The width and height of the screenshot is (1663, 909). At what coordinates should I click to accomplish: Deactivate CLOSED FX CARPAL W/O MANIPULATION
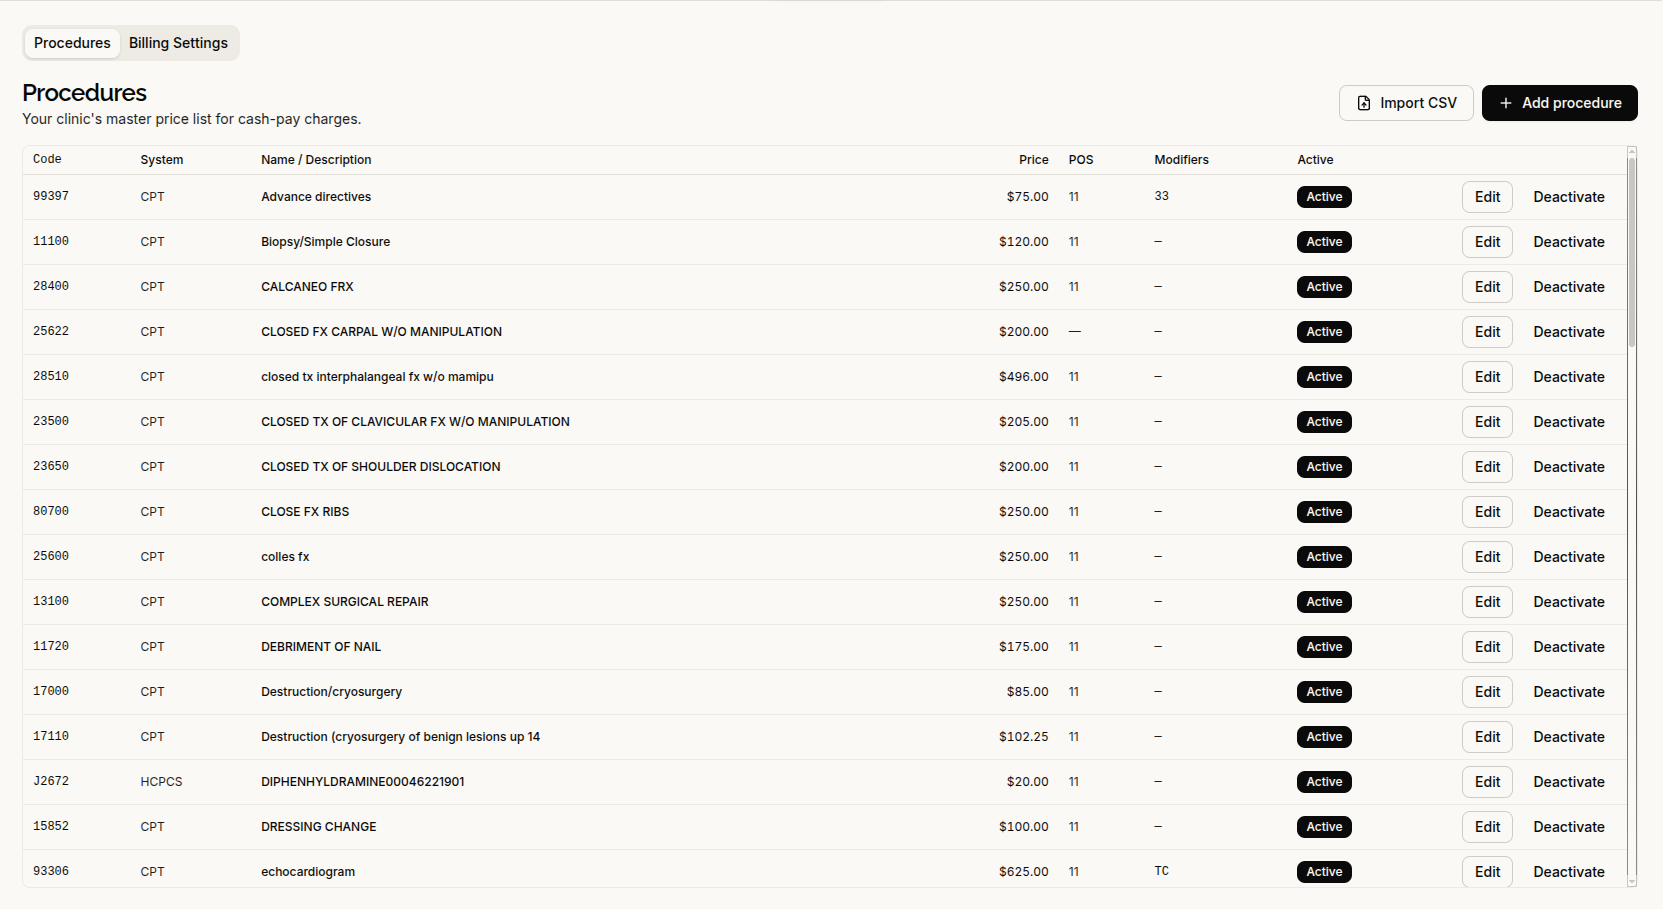[1568, 332]
